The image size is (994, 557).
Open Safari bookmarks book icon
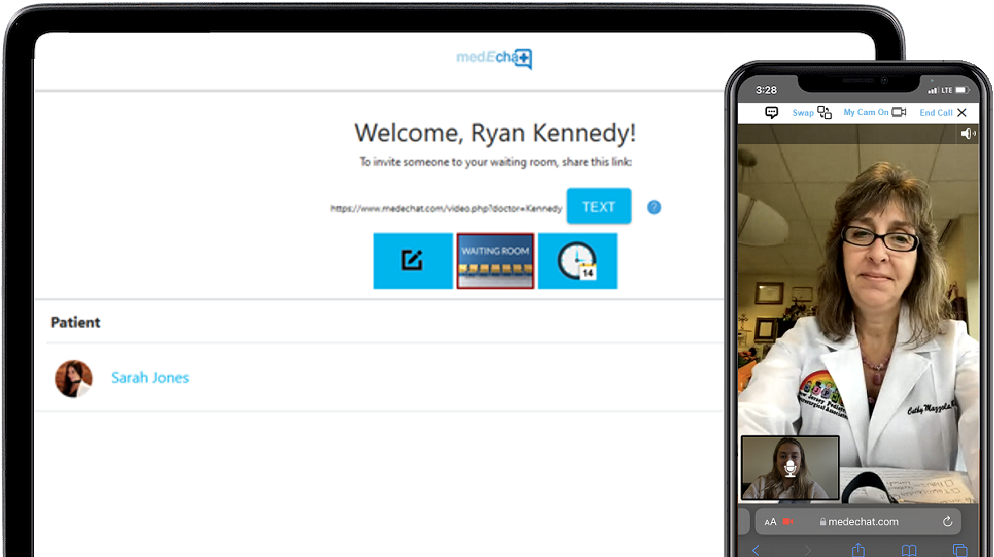909,550
